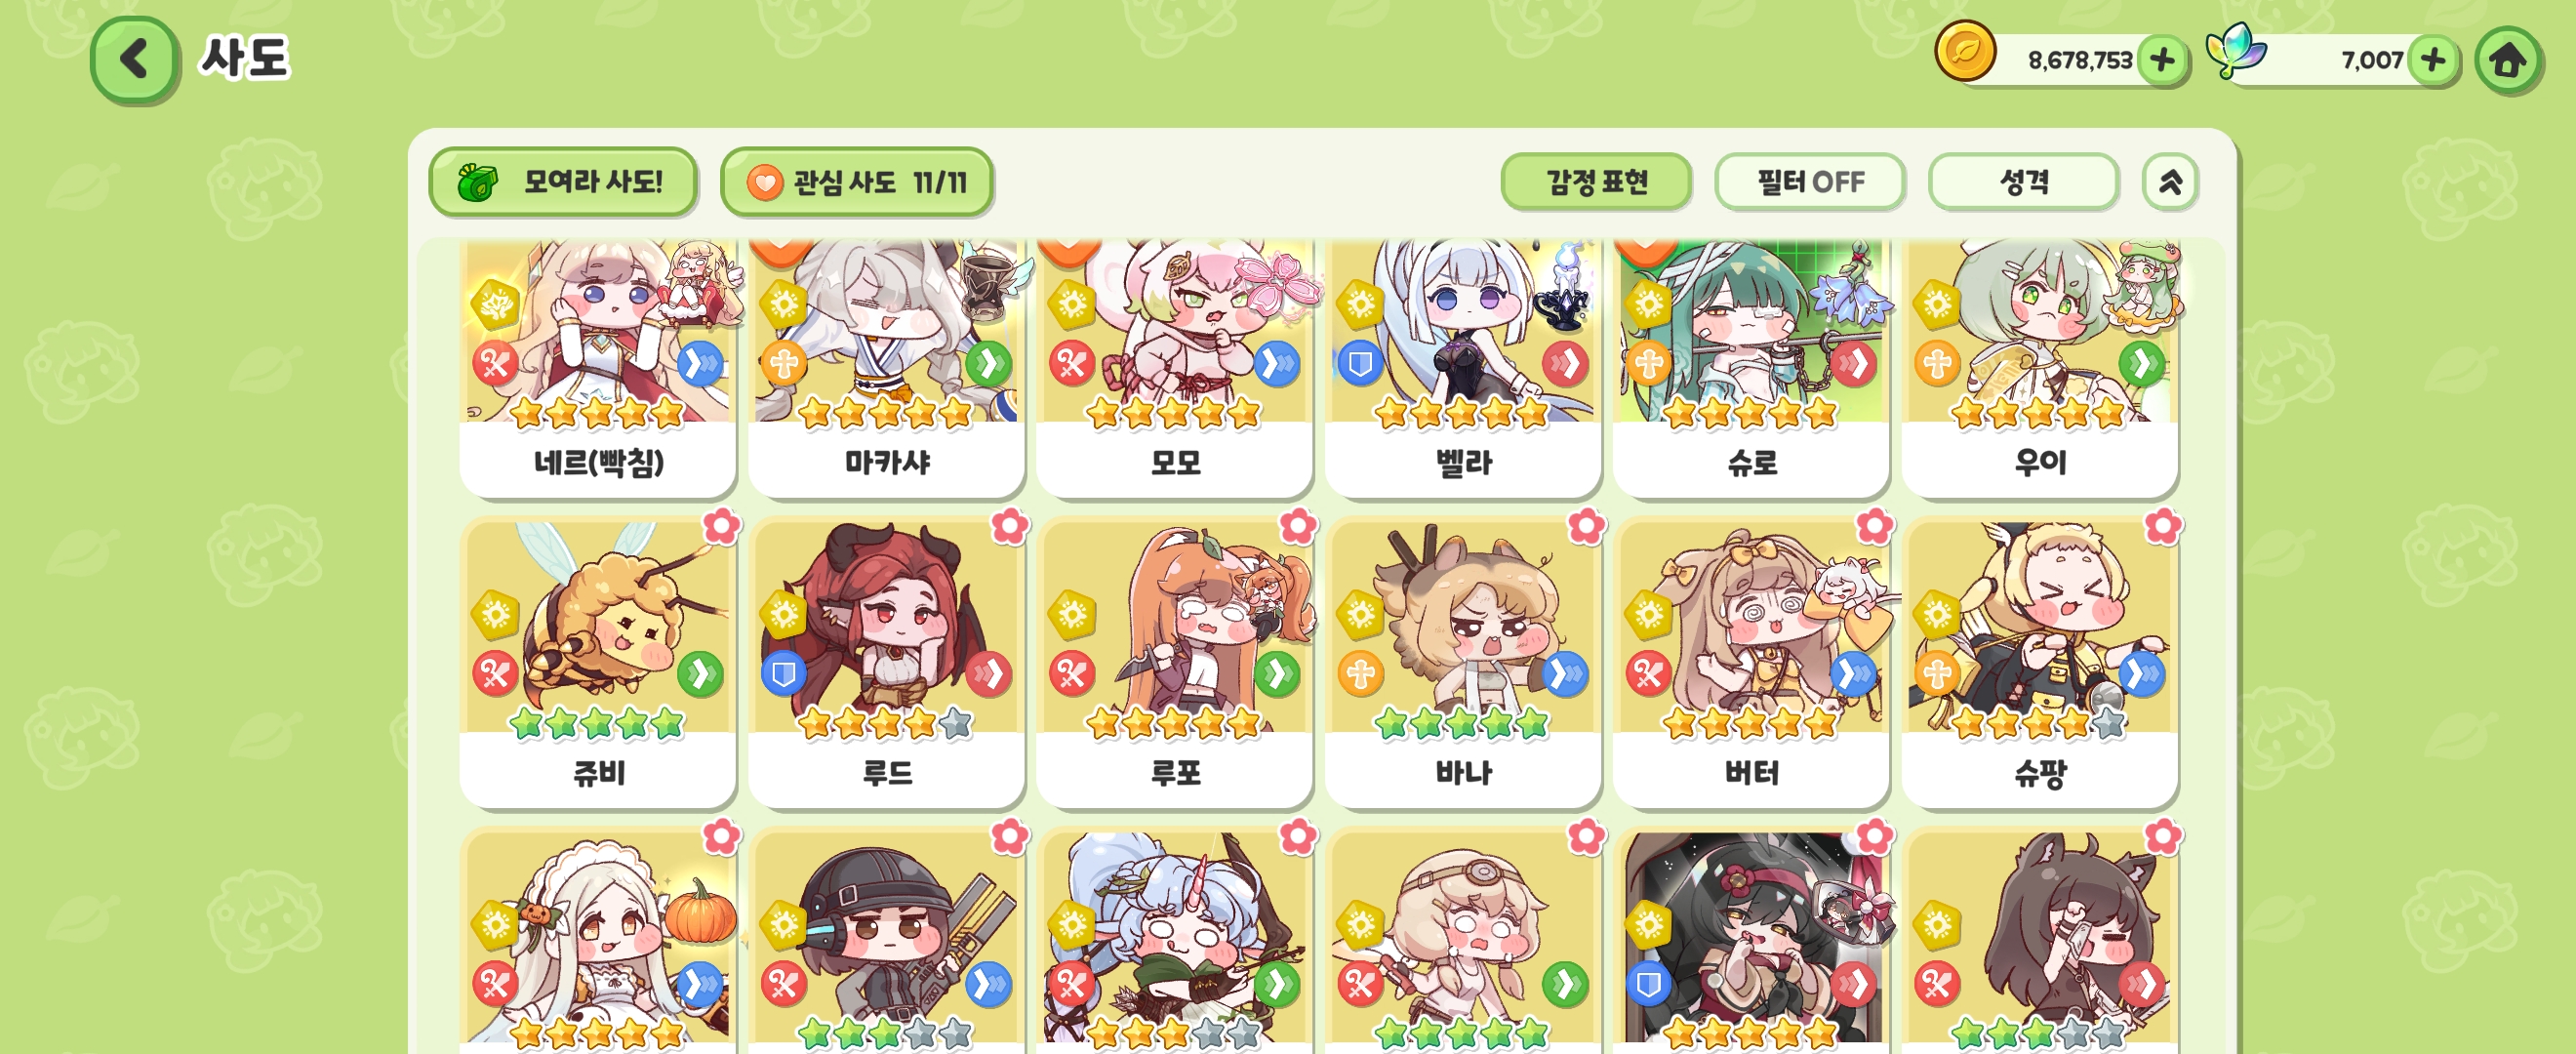The height and width of the screenshot is (1054, 2576).
Task: Open the home screen via house icon
Action: pyautogui.click(x=2508, y=60)
